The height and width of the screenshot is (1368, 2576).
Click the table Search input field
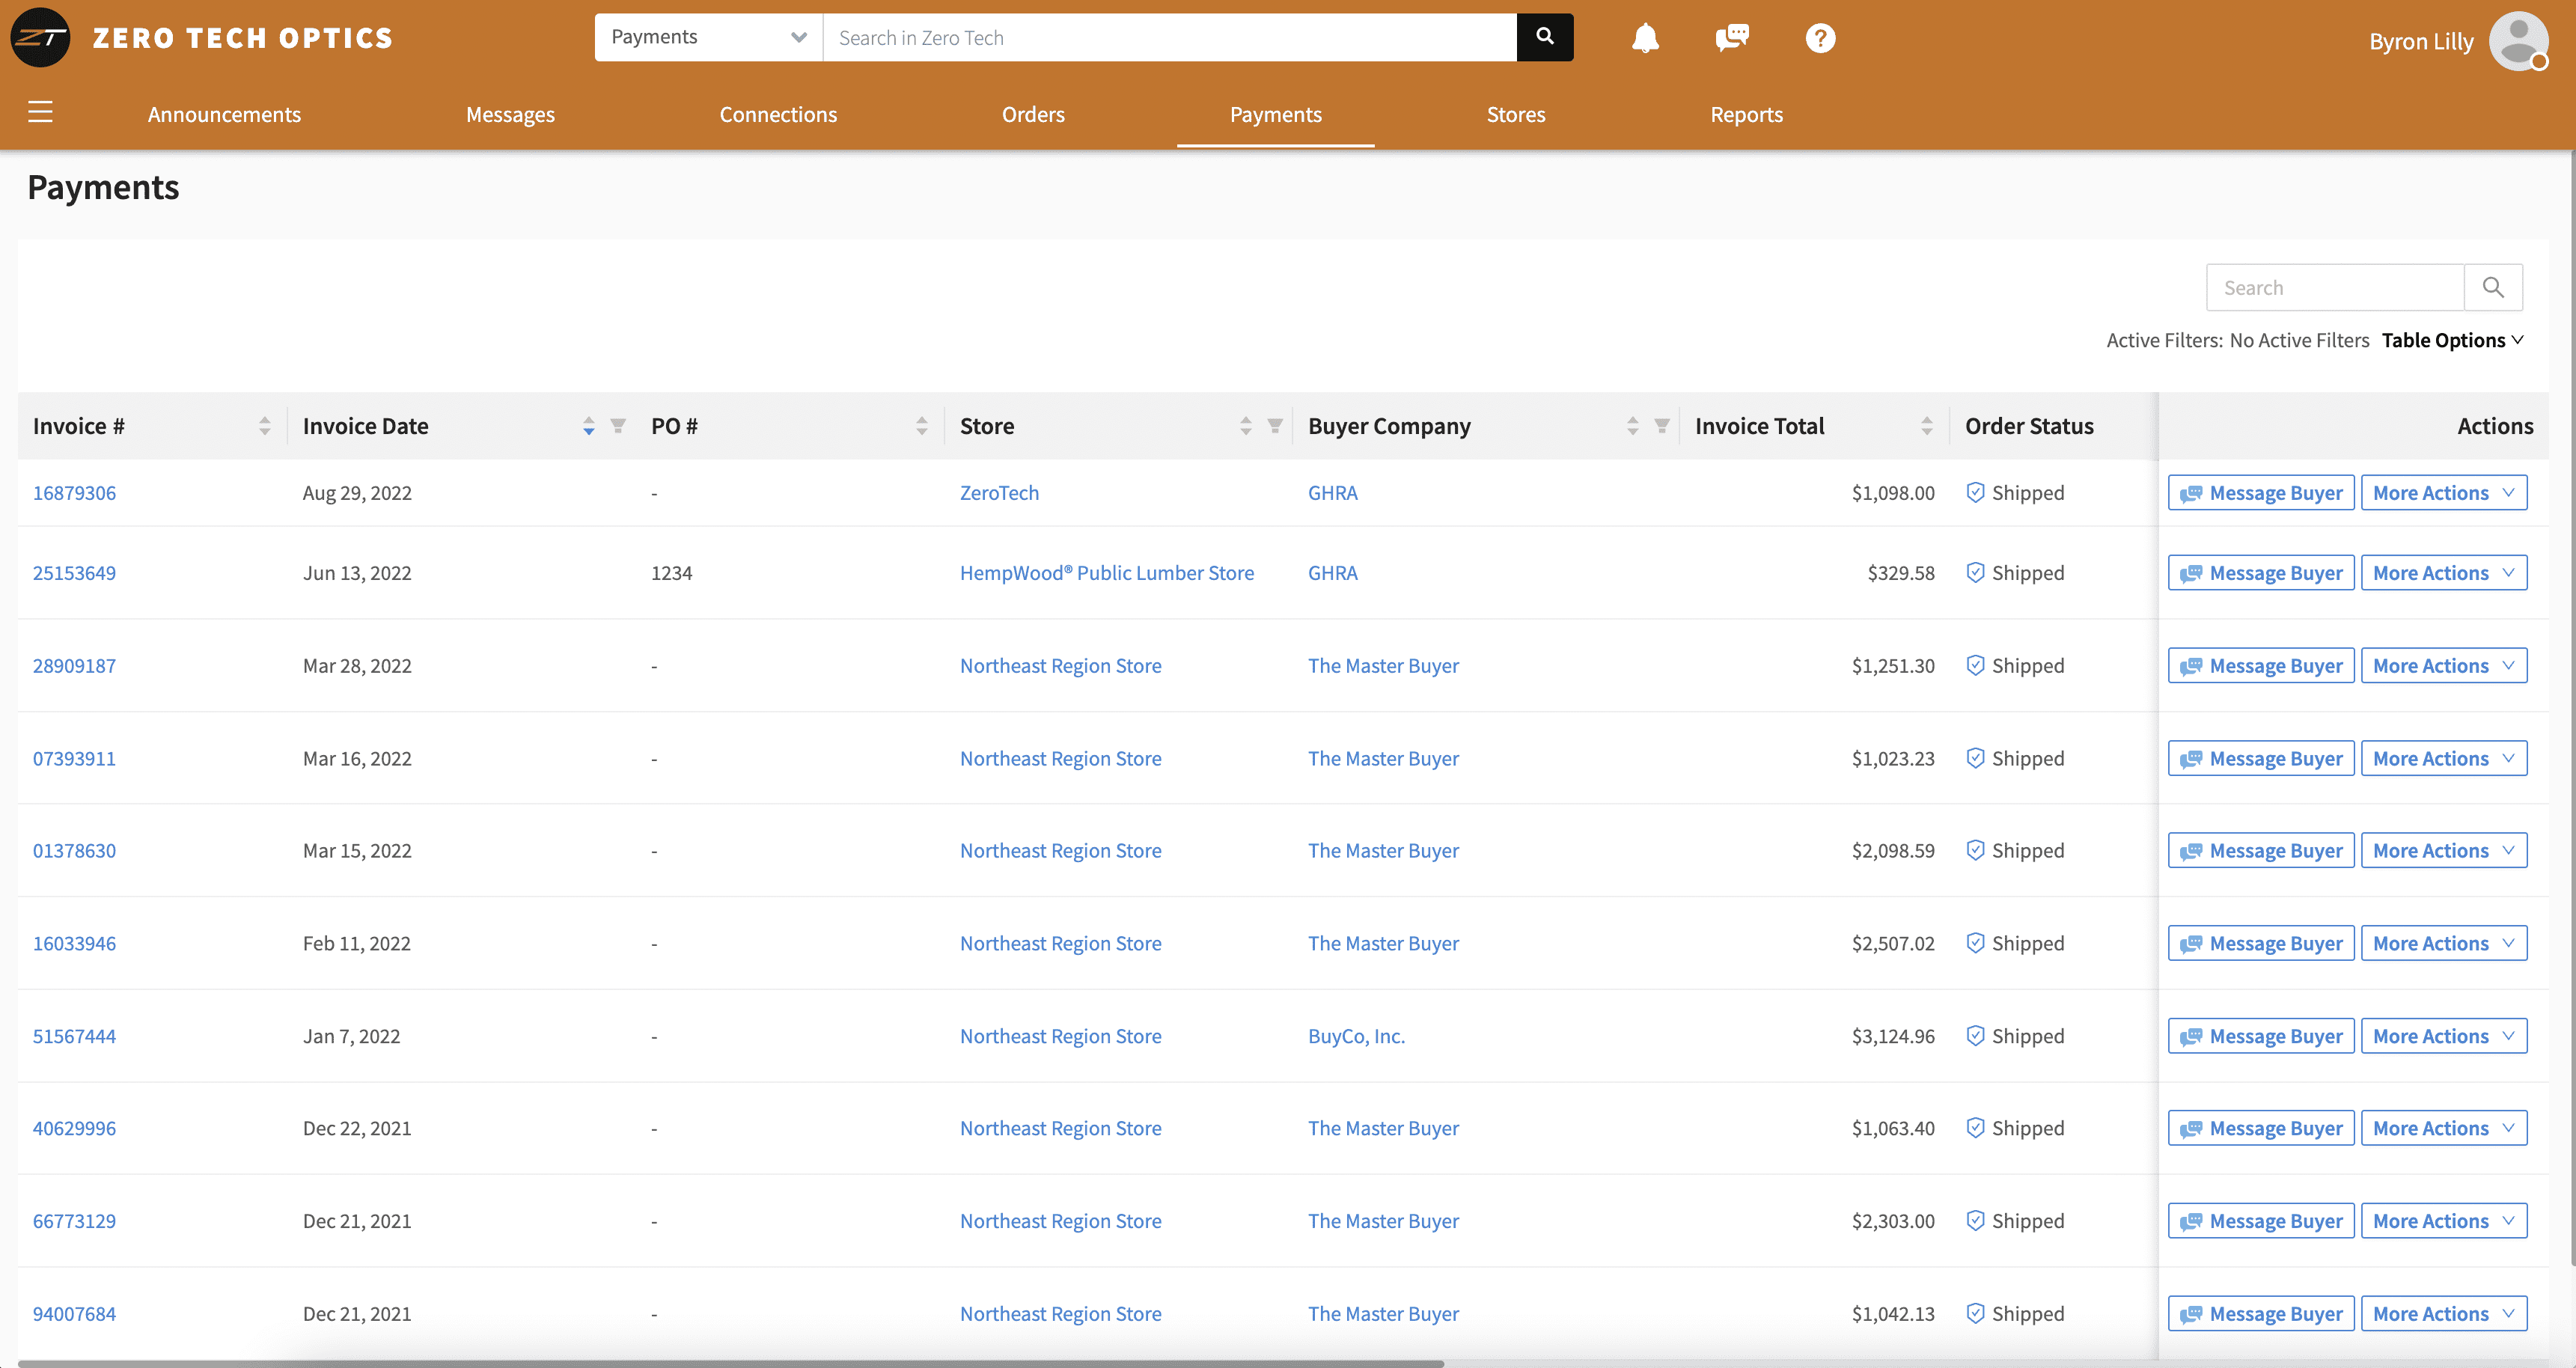tap(2335, 288)
